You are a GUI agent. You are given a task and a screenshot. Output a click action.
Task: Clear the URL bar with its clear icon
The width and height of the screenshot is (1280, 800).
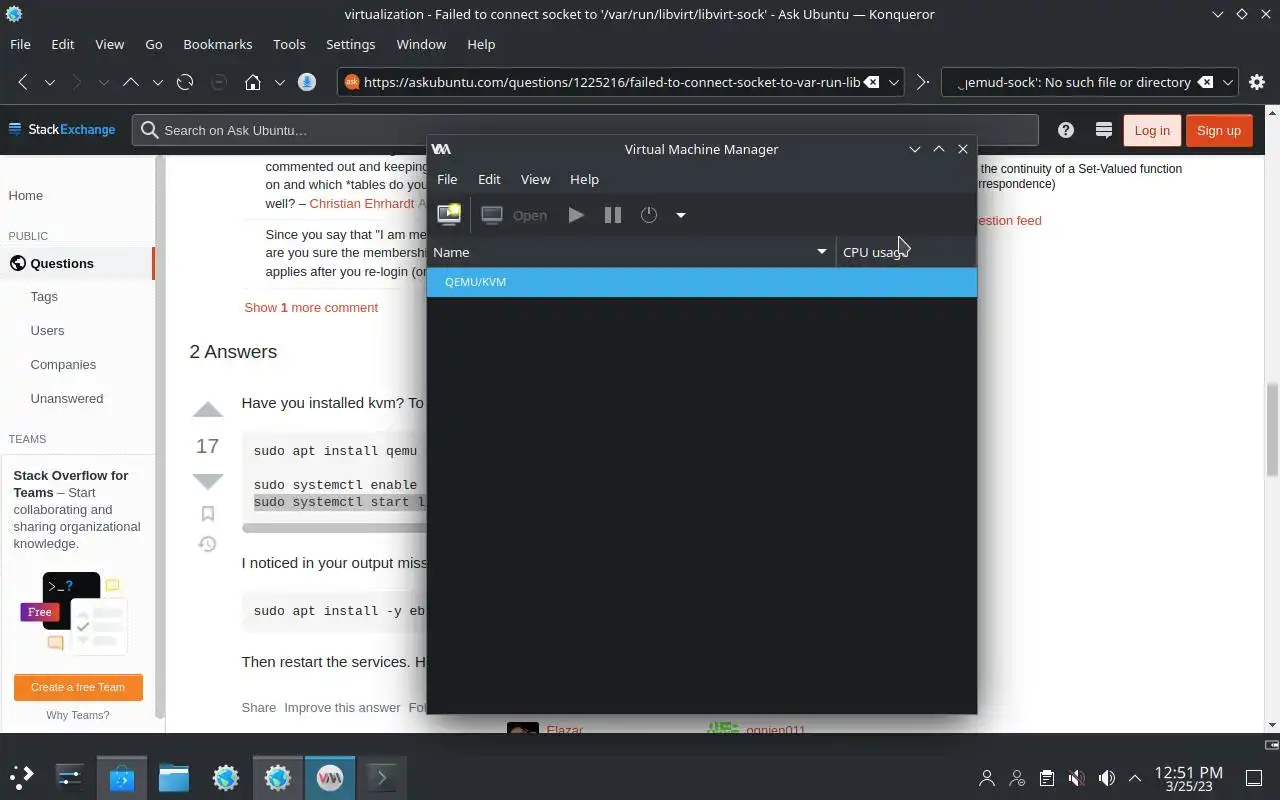(x=872, y=82)
